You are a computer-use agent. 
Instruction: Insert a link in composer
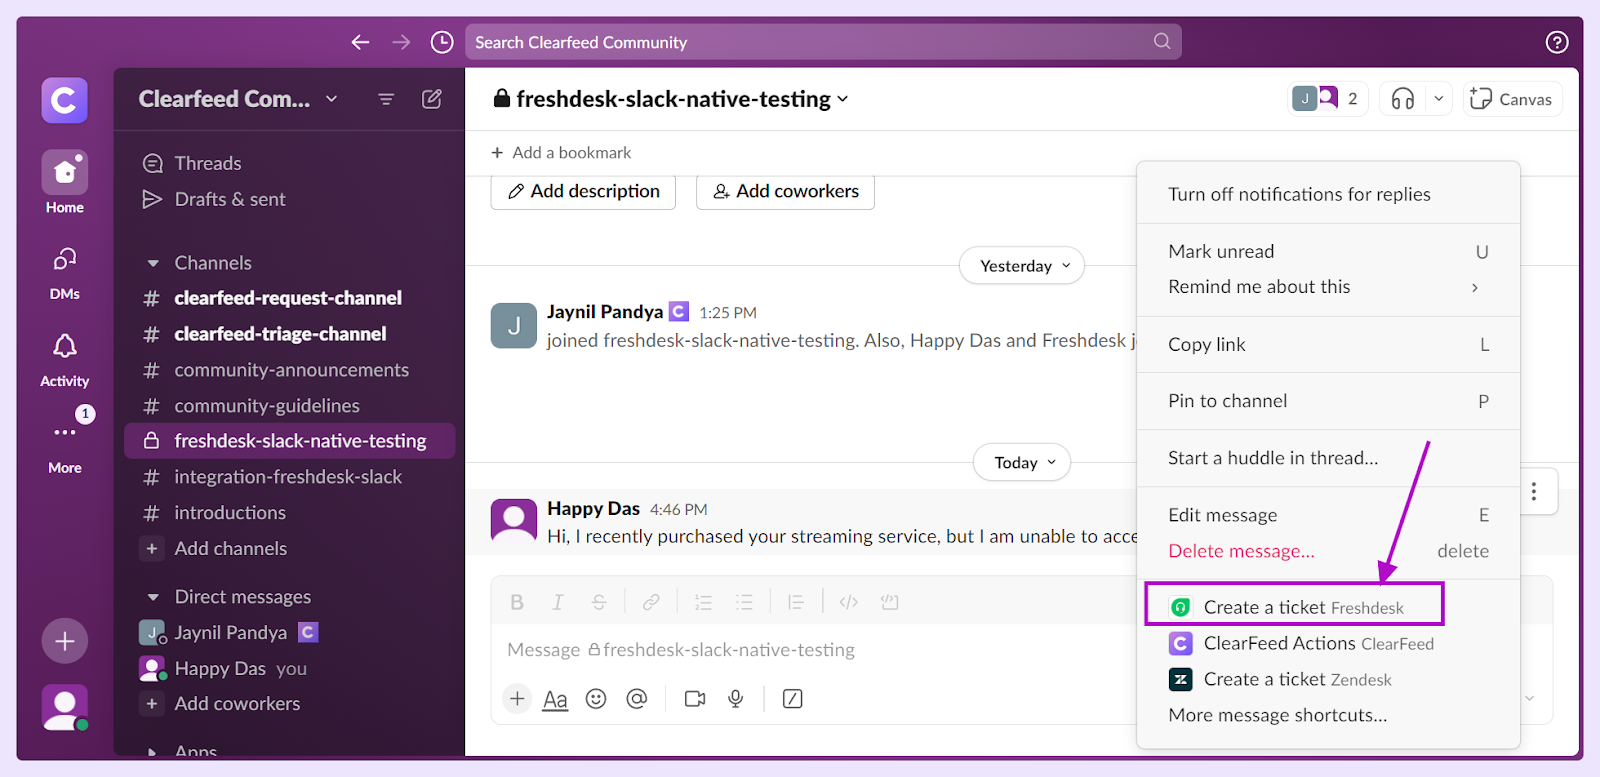click(651, 602)
